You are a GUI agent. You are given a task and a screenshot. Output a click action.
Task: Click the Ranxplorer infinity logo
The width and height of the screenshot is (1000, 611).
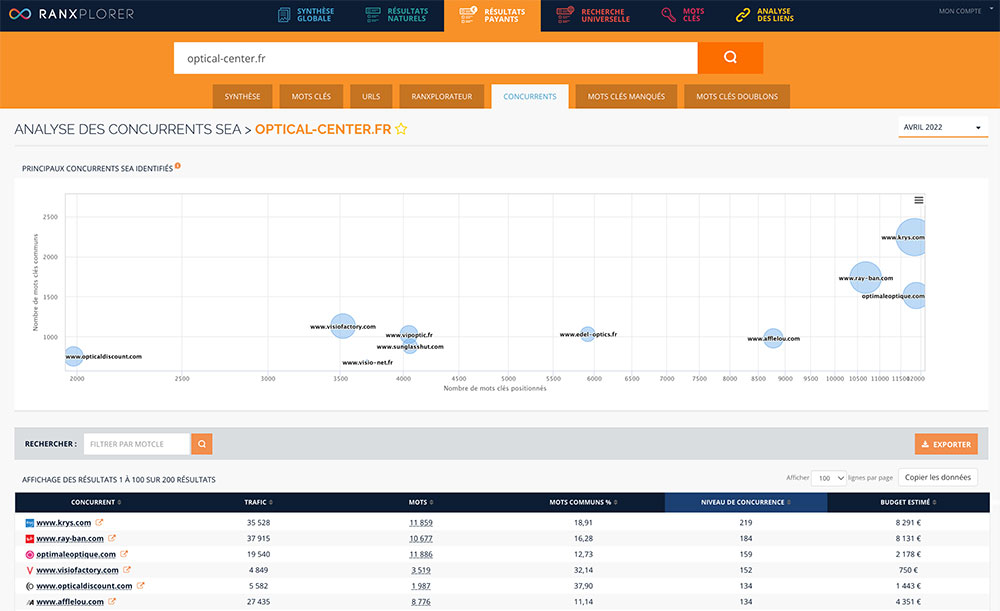pyautogui.click(x=20, y=14)
